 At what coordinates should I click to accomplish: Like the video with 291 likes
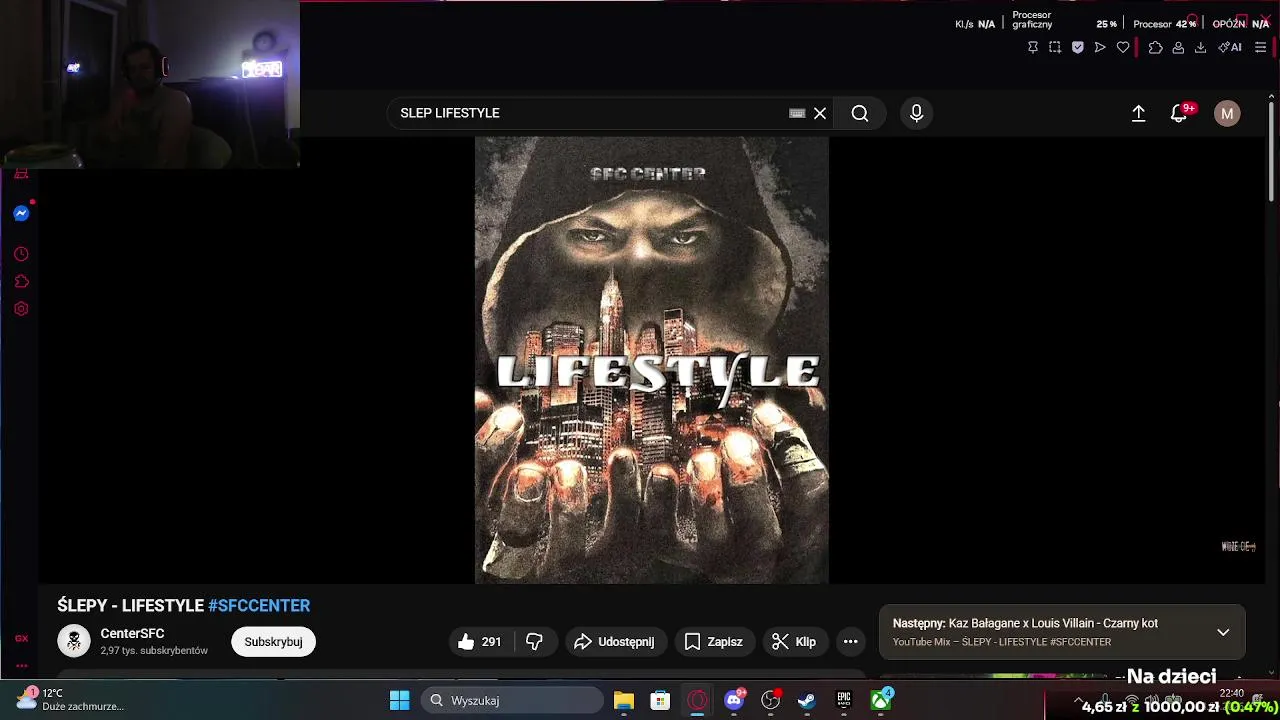point(479,642)
